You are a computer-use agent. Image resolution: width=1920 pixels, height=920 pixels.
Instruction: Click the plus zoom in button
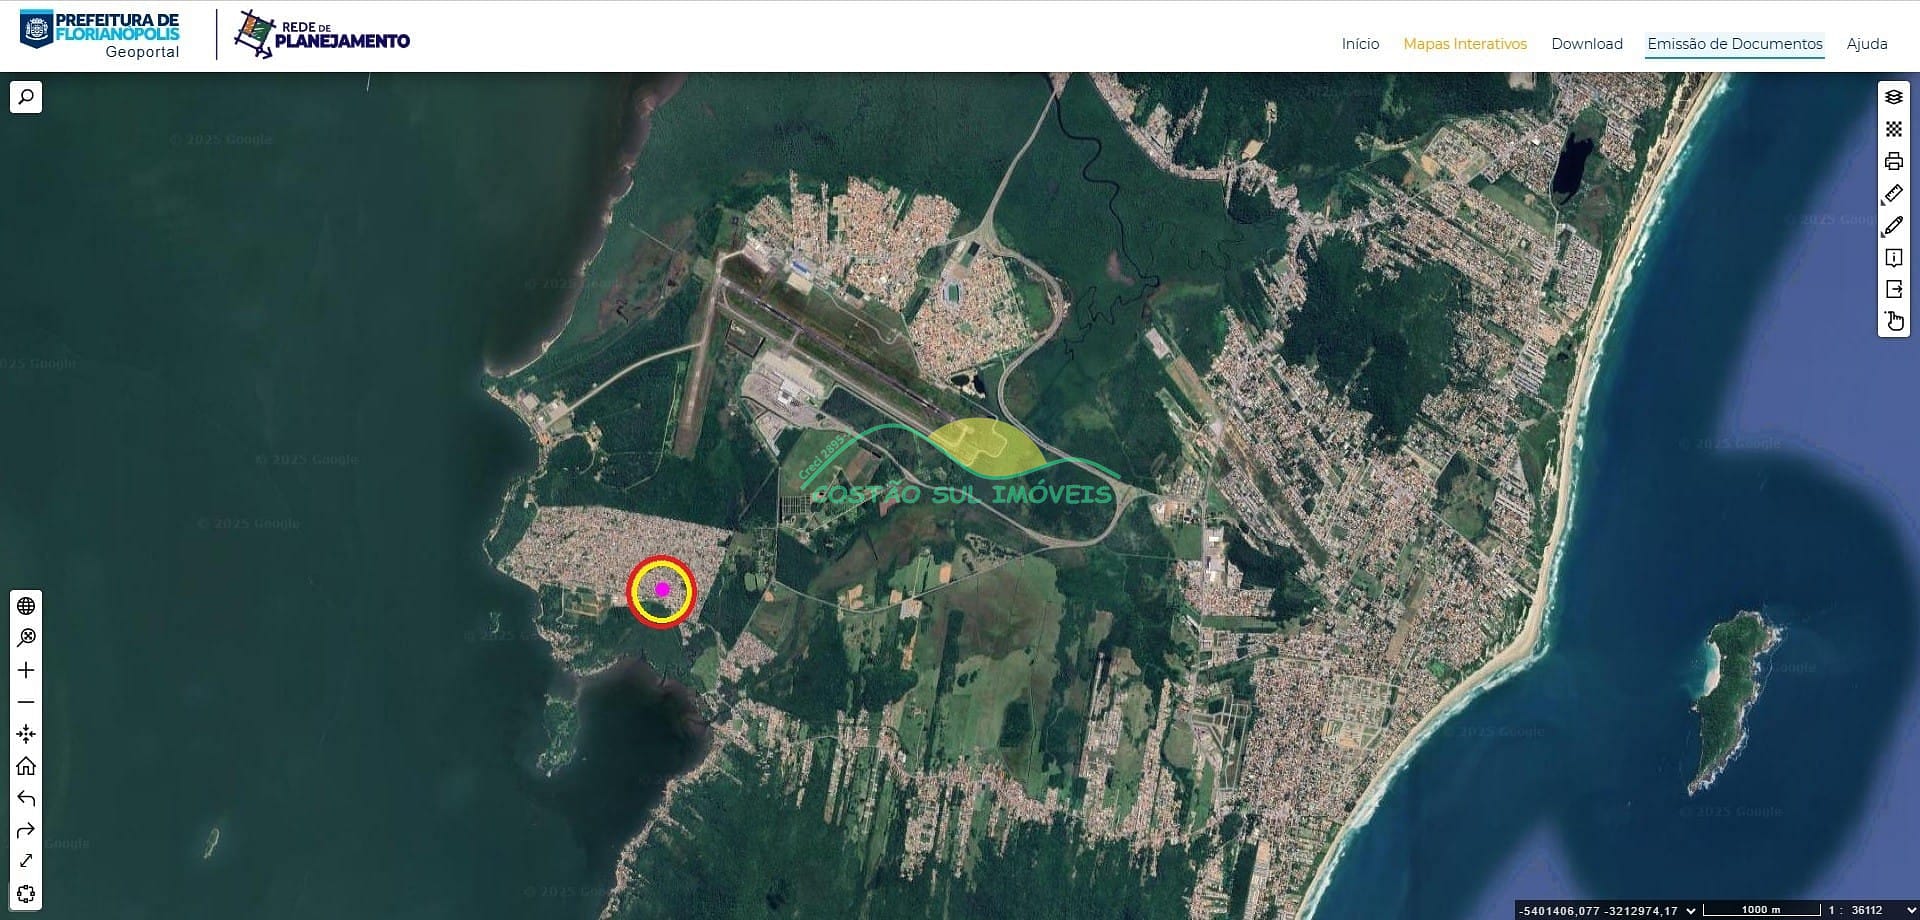pyautogui.click(x=26, y=670)
